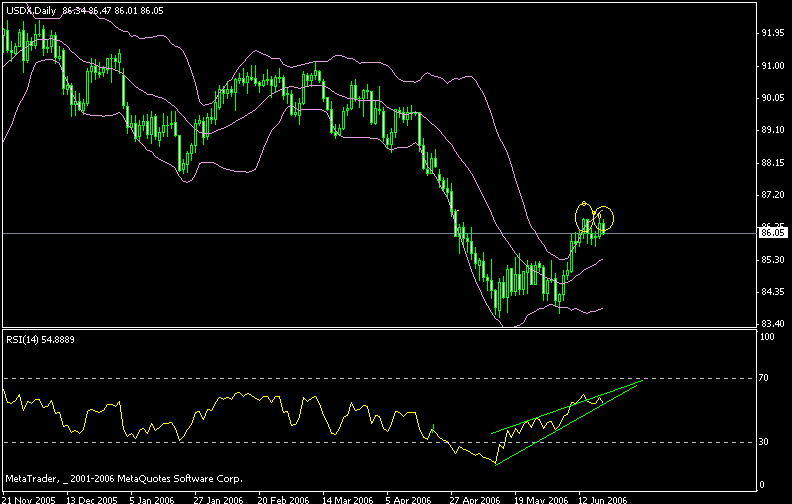The image size is (792, 504).
Task: Click the 91.00 price axis label
Action: (773, 66)
